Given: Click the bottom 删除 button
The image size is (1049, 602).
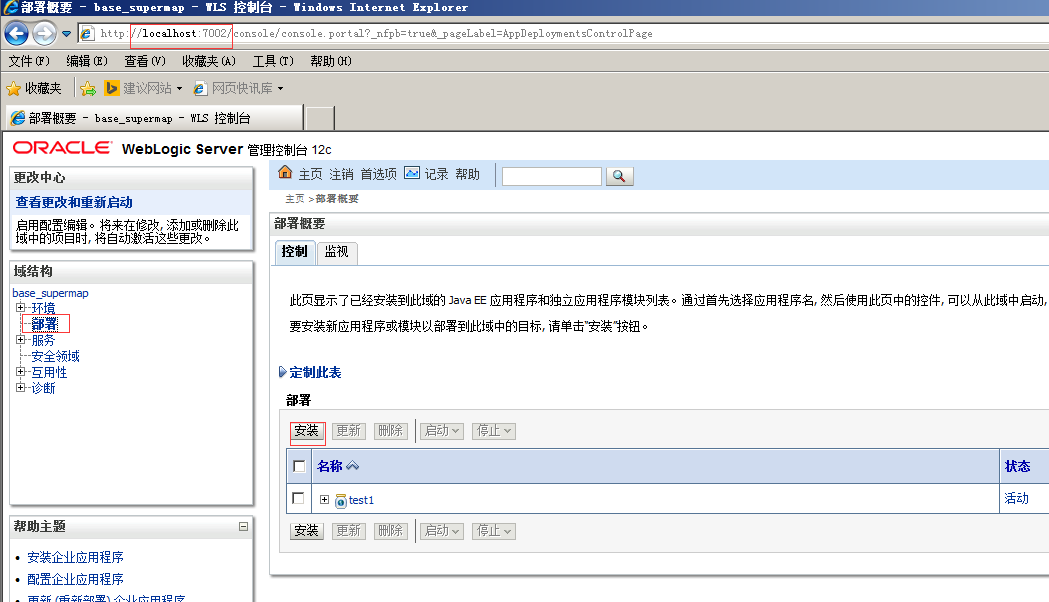Looking at the screenshot, I should click(391, 531).
